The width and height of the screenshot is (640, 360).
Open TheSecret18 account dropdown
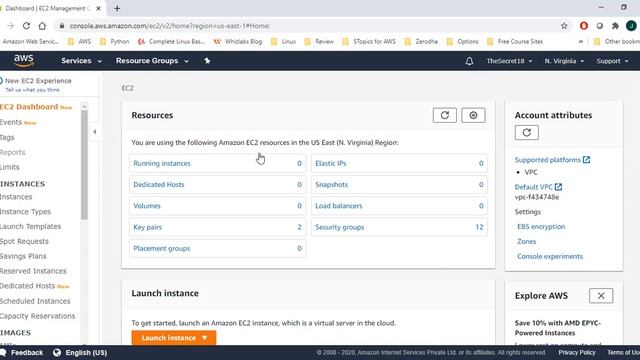(509, 61)
